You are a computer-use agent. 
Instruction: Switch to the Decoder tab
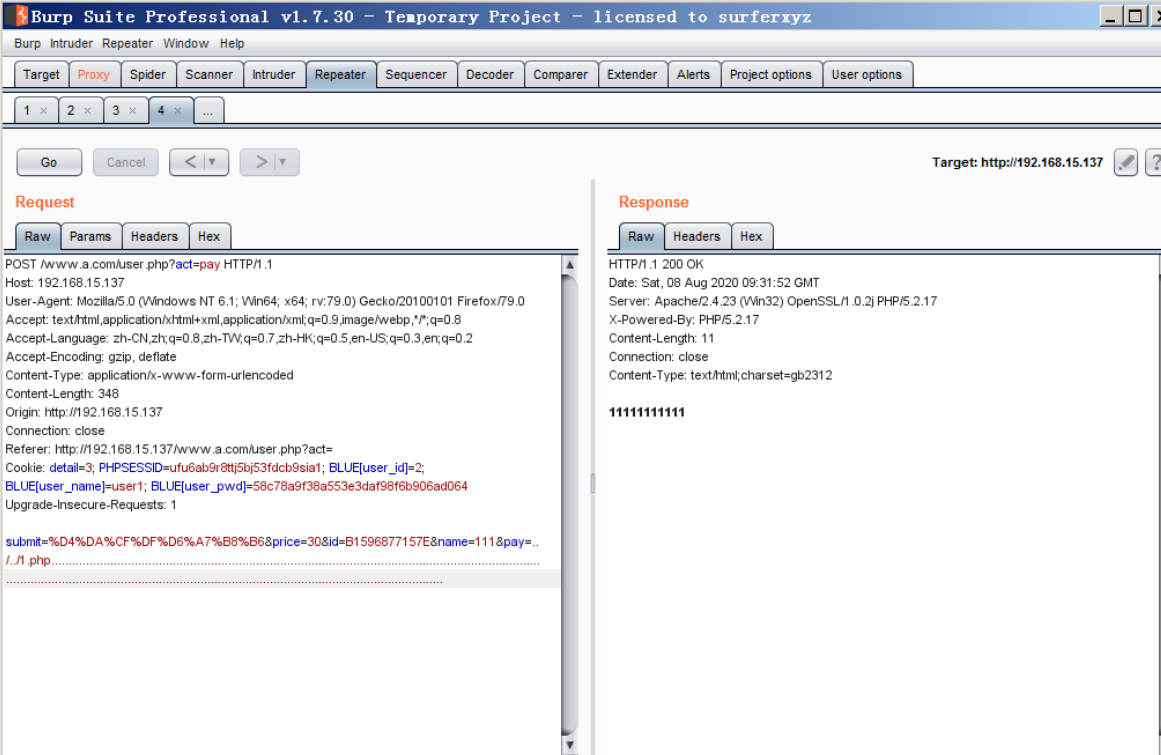[490, 75]
